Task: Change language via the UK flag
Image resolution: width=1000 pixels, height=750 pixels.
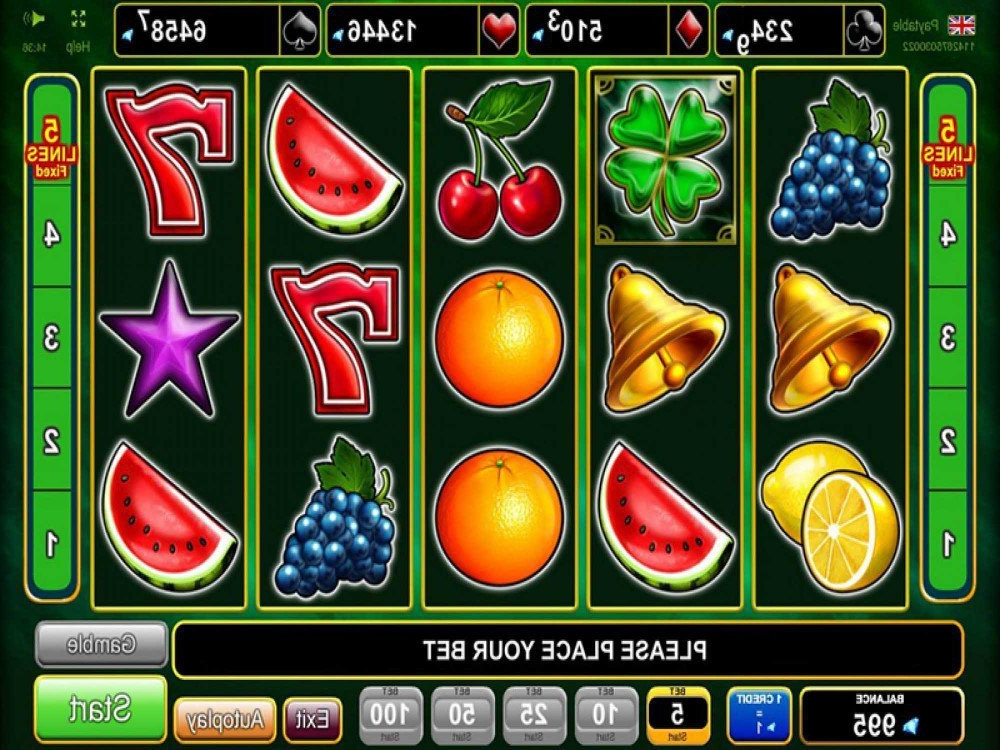Action: pyautogui.click(x=961, y=26)
